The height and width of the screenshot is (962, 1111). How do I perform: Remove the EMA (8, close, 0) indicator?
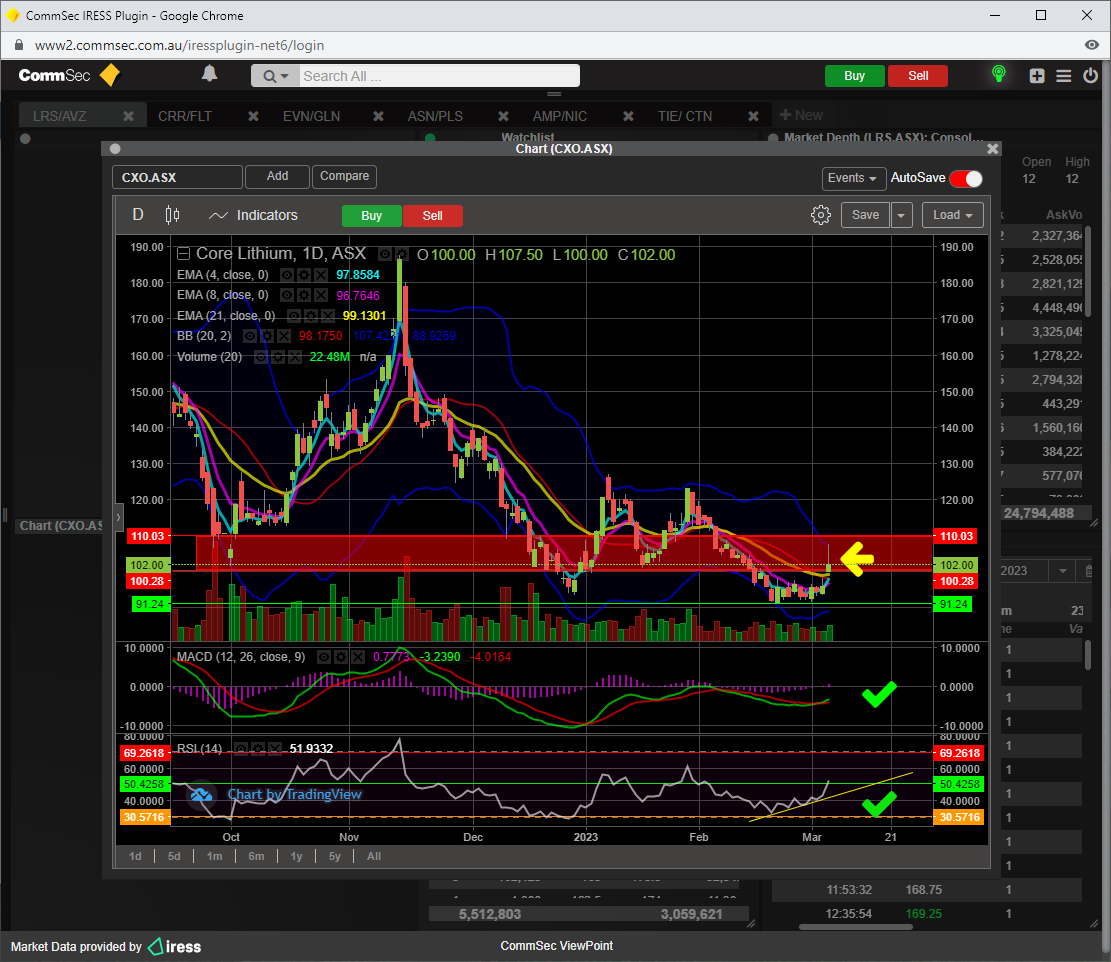320,295
